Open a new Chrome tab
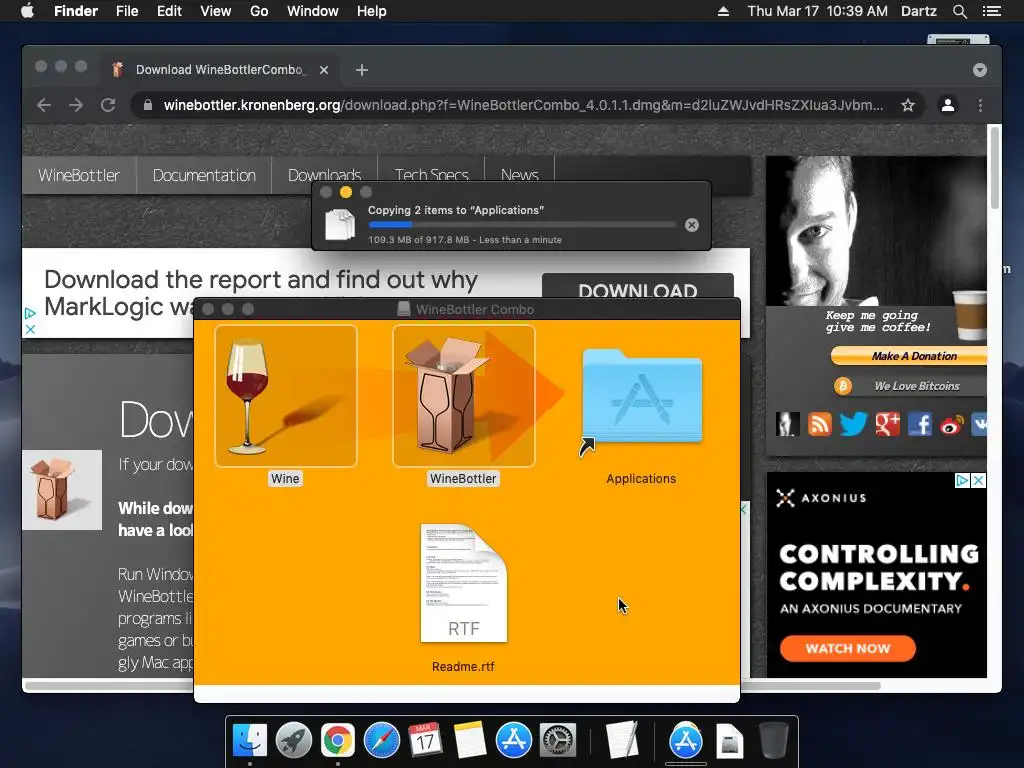 tap(362, 70)
